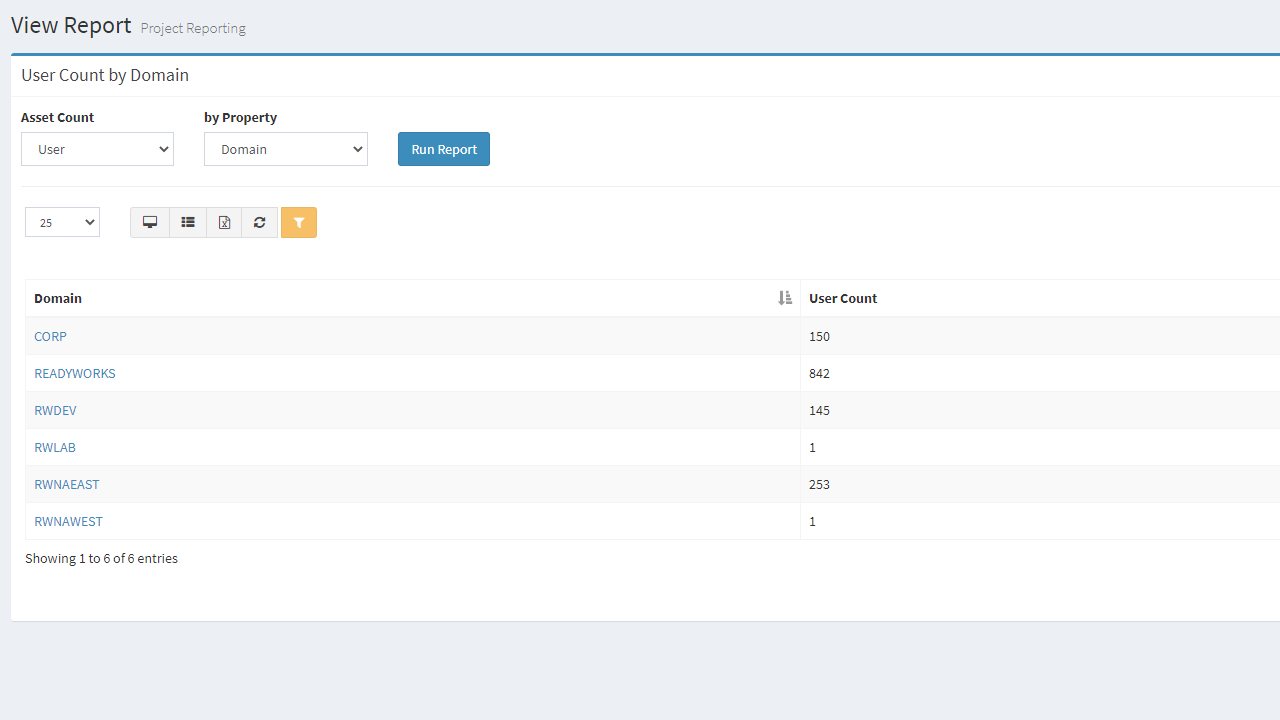
Task: Follow the RWDEV domain link
Action: pyautogui.click(x=55, y=410)
